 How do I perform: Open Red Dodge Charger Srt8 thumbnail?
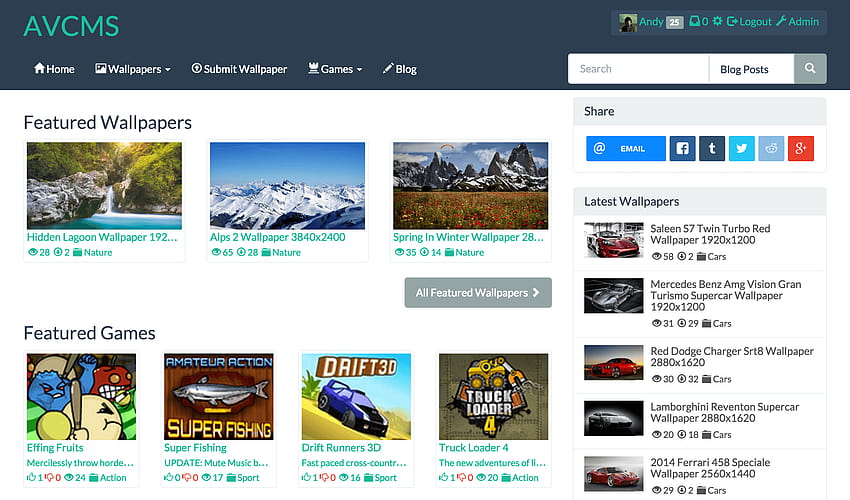pyautogui.click(x=614, y=362)
